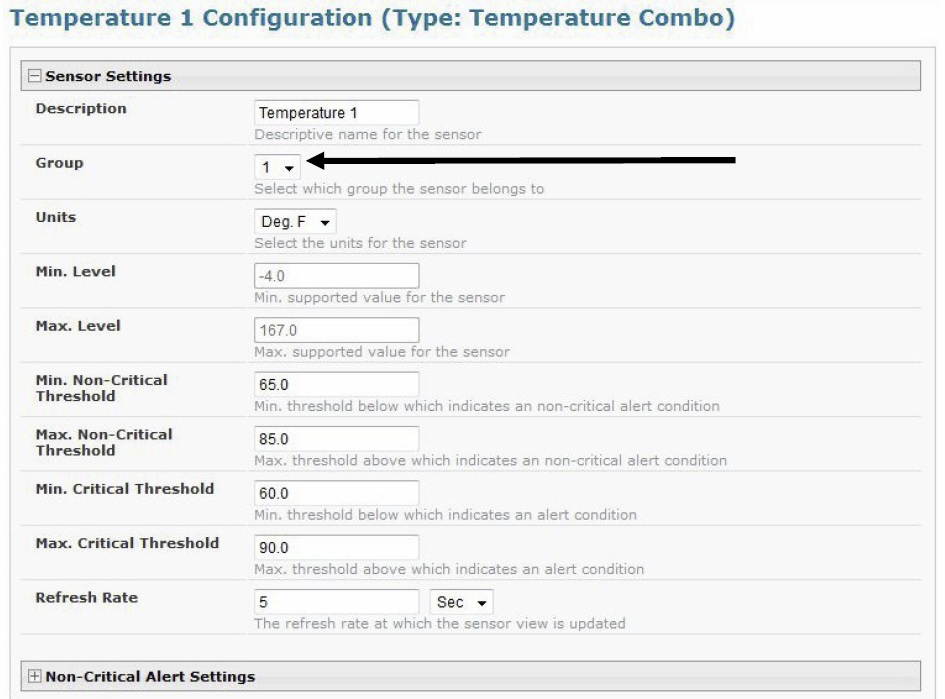
Task: Collapse the Sensor Settings section minus icon
Action: (x=35, y=76)
